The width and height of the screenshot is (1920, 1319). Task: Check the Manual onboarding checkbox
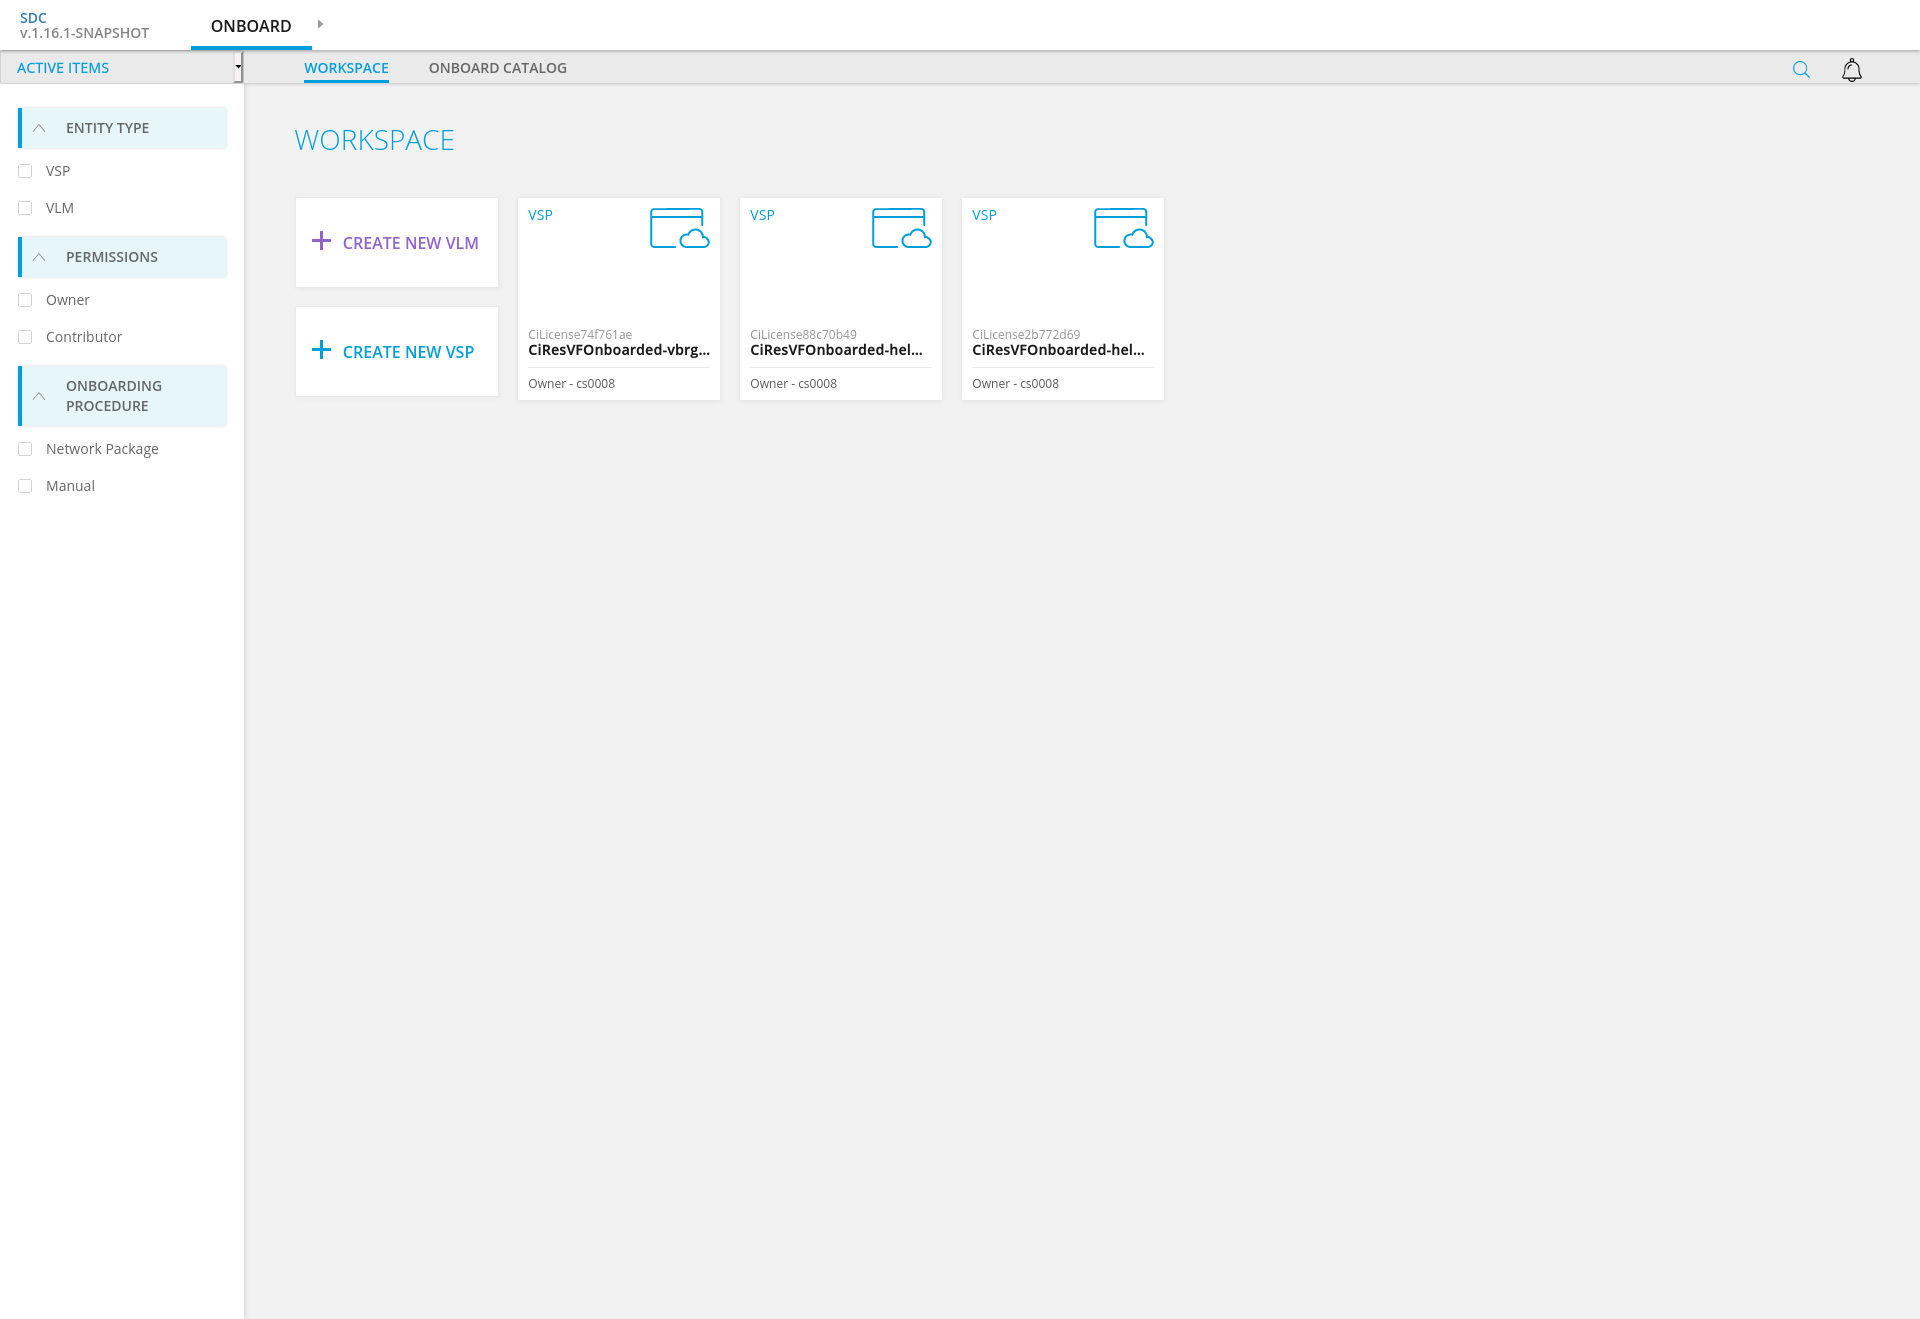(25, 486)
